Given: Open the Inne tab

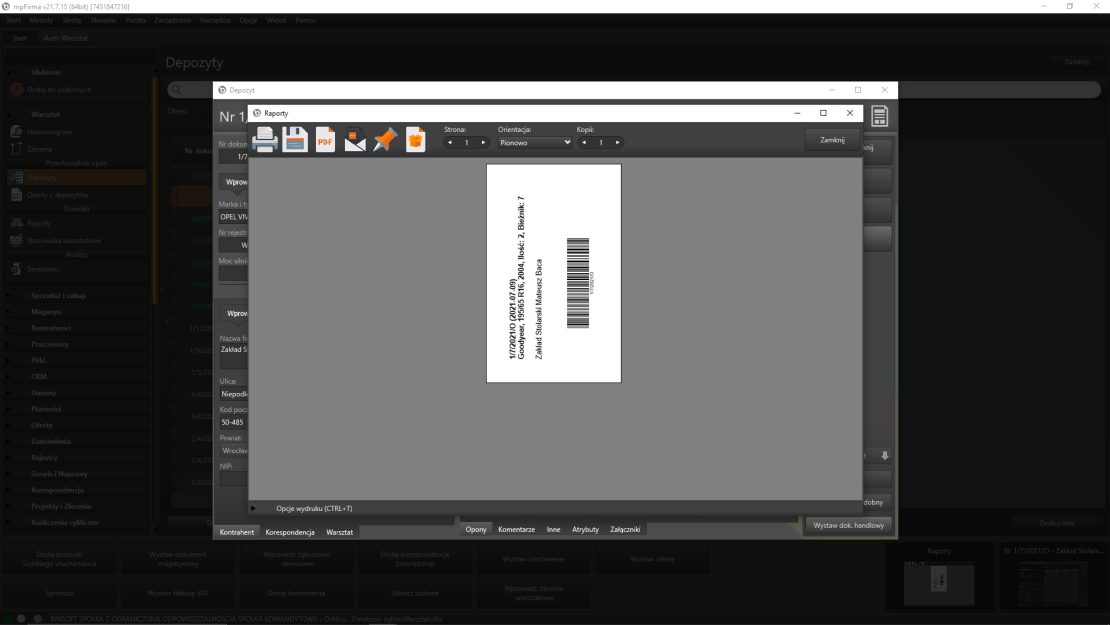Looking at the screenshot, I should tap(553, 529).
